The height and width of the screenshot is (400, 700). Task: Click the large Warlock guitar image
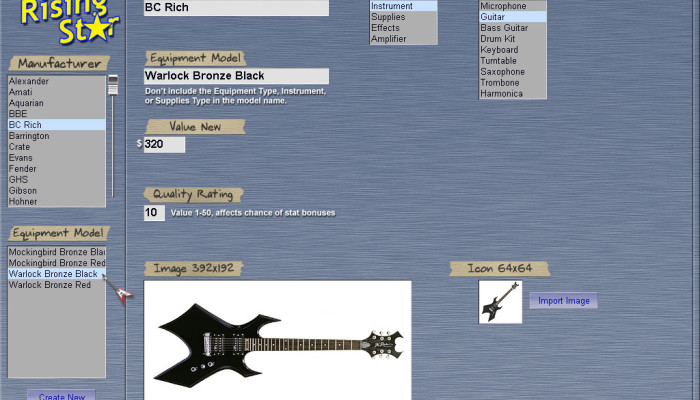pos(277,340)
